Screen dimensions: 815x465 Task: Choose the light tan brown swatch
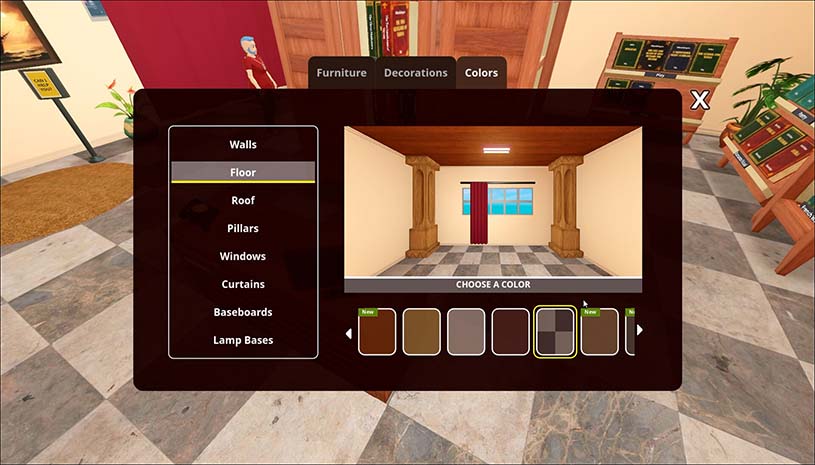422,331
